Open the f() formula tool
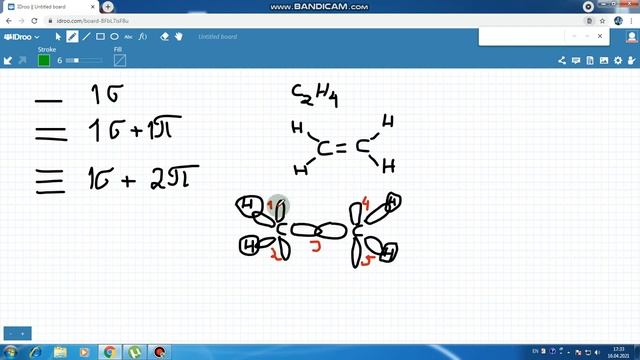The image size is (640, 360). point(142,37)
